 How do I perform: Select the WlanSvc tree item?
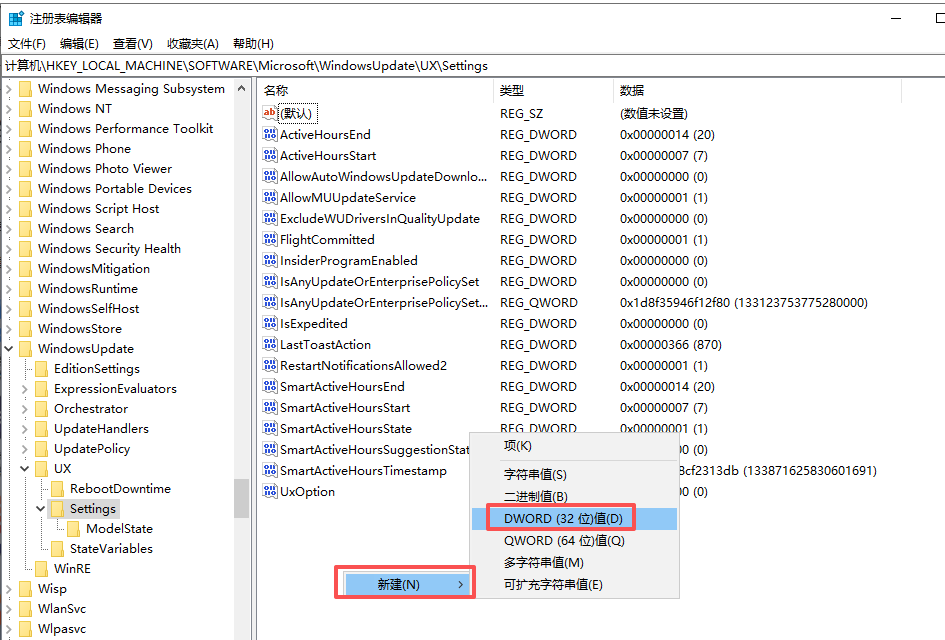62,609
